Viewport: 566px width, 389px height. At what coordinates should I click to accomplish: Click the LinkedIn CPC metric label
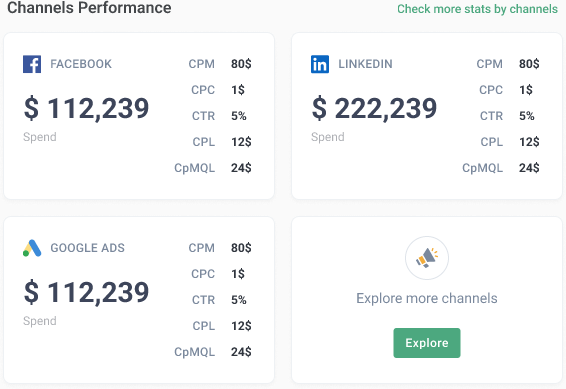point(491,90)
